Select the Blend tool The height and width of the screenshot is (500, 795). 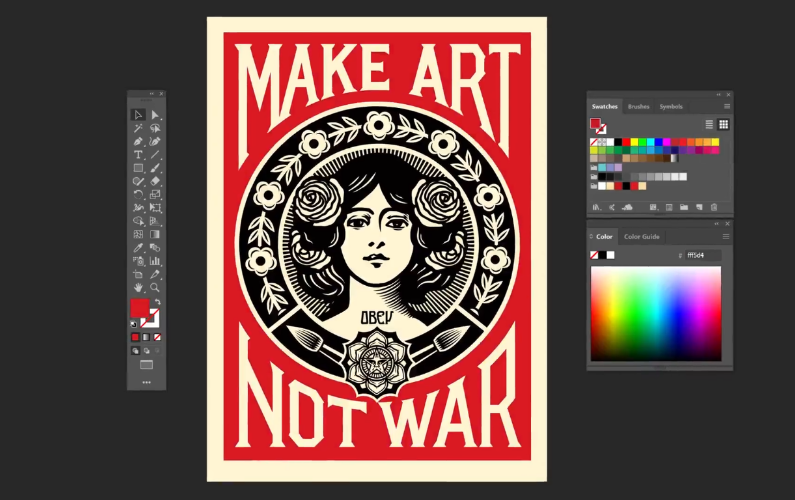(x=155, y=247)
